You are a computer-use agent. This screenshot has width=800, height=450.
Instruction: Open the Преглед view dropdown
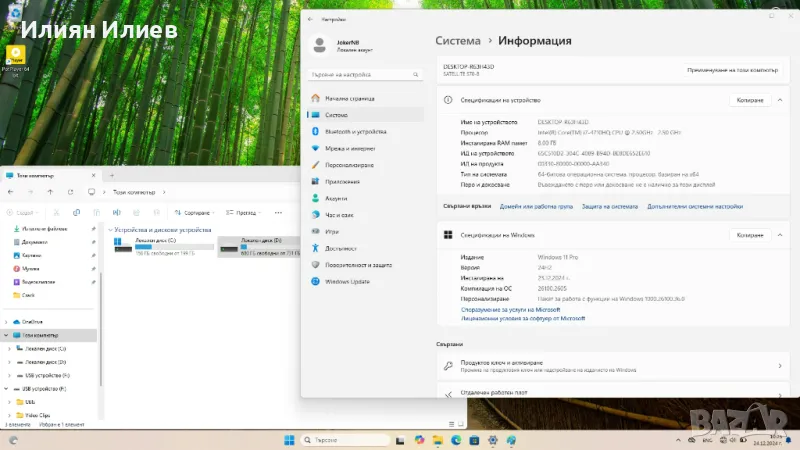243,212
